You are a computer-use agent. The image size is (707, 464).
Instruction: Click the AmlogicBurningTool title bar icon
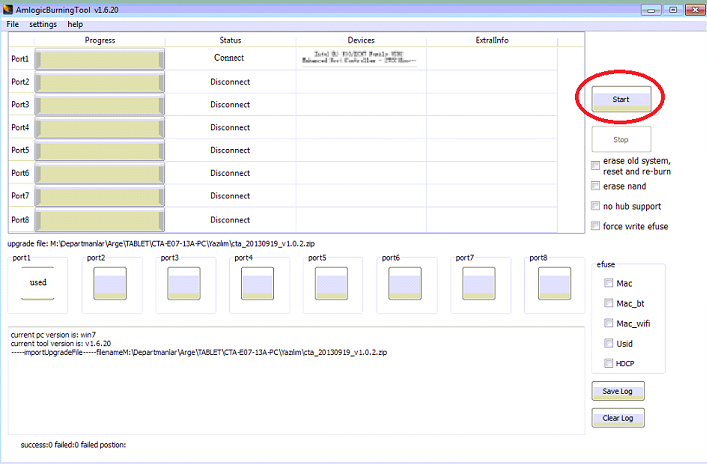click(x=8, y=9)
